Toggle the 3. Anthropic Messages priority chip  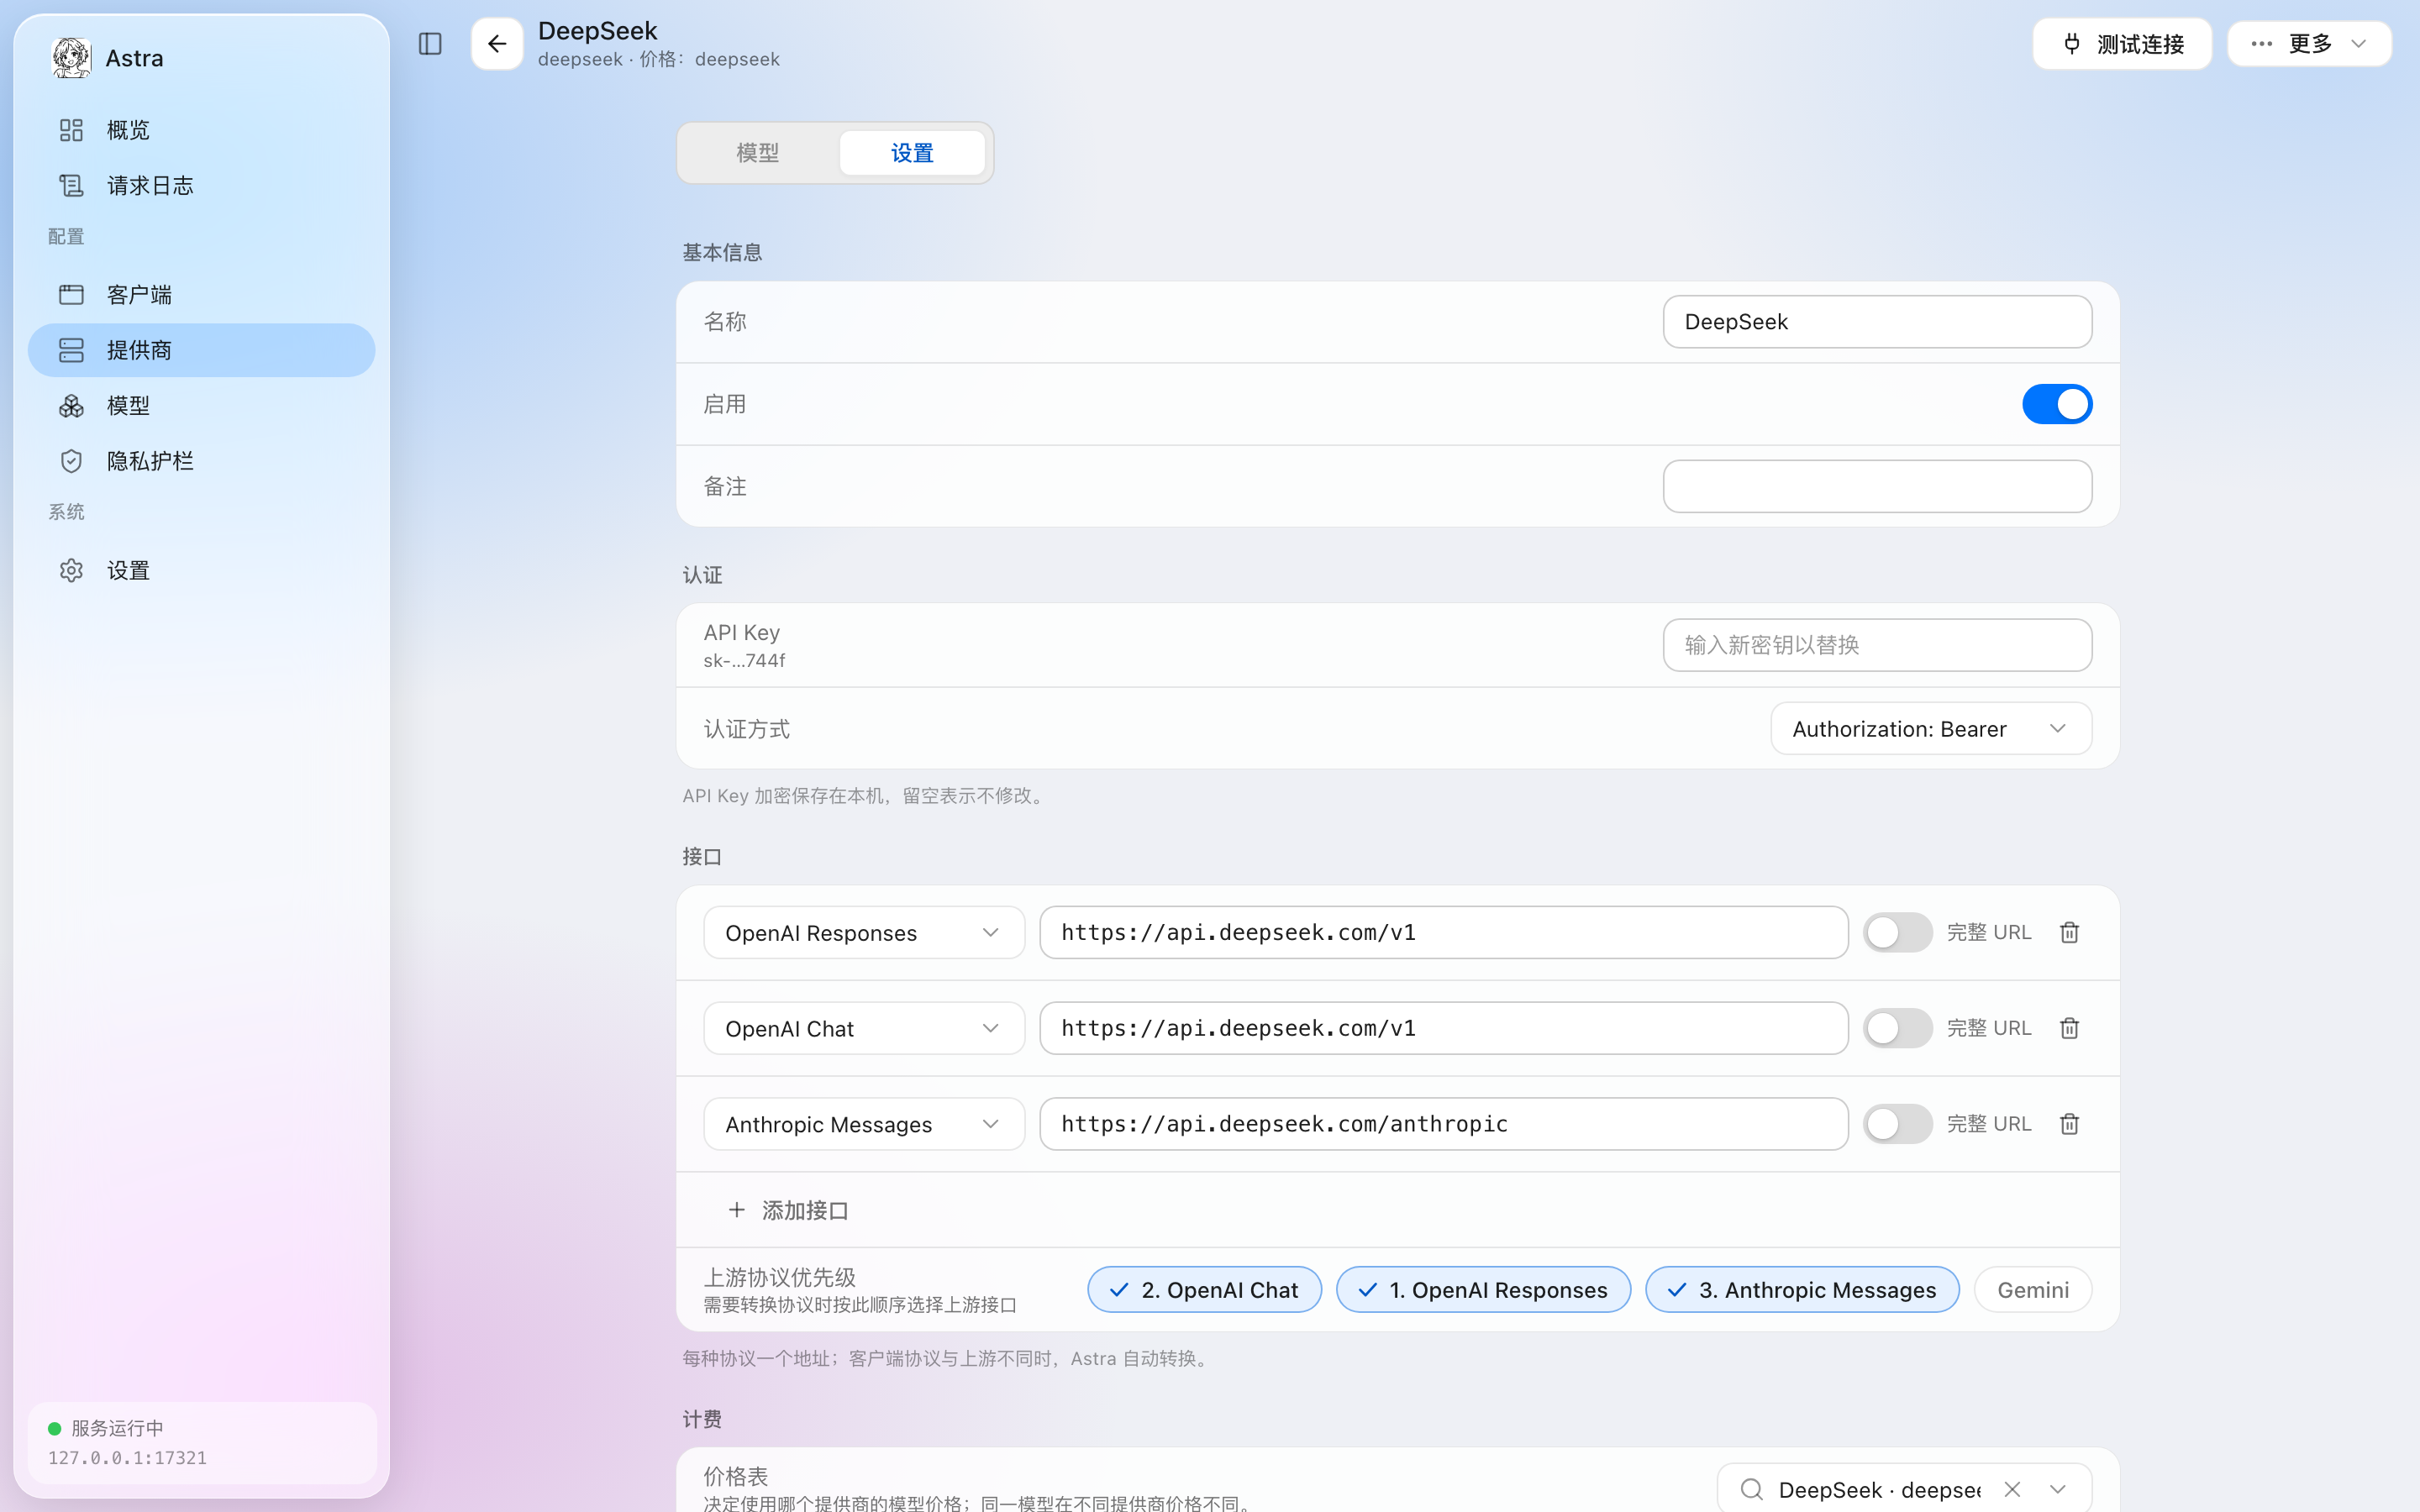click(1802, 1290)
